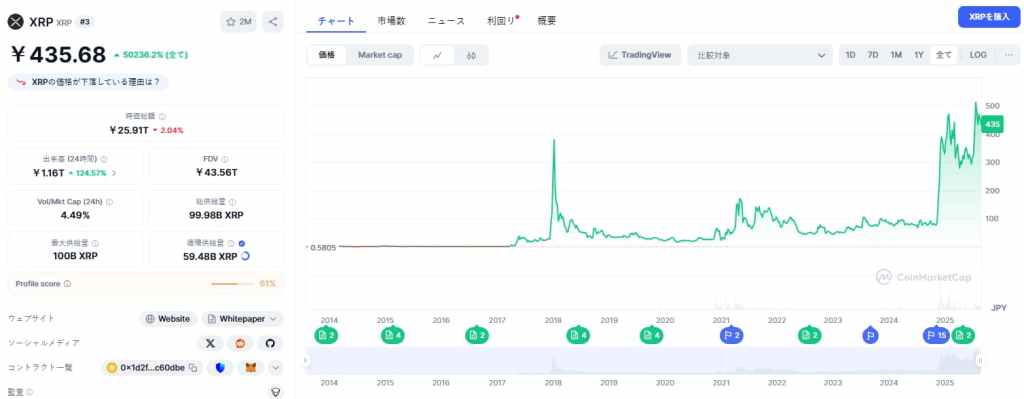The image size is (1024, 399).
Task: Select the 1M time range
Action: [x=896, y=56]
